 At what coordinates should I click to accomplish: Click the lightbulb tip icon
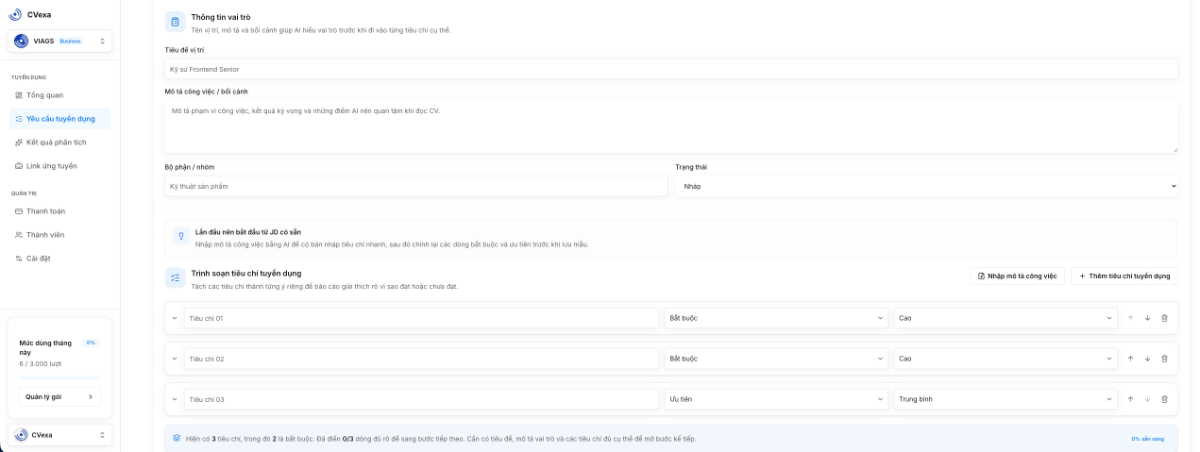[x=181, y=237]
